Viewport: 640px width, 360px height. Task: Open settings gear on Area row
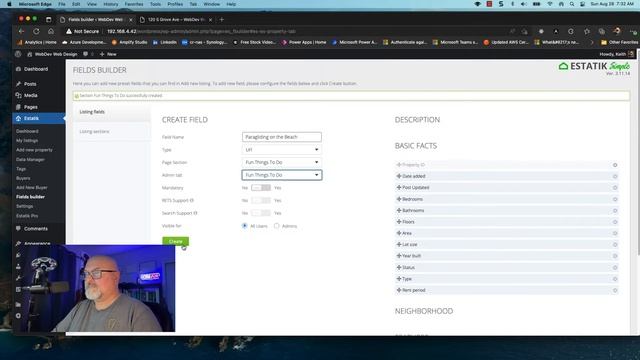(x=615, y=233)
